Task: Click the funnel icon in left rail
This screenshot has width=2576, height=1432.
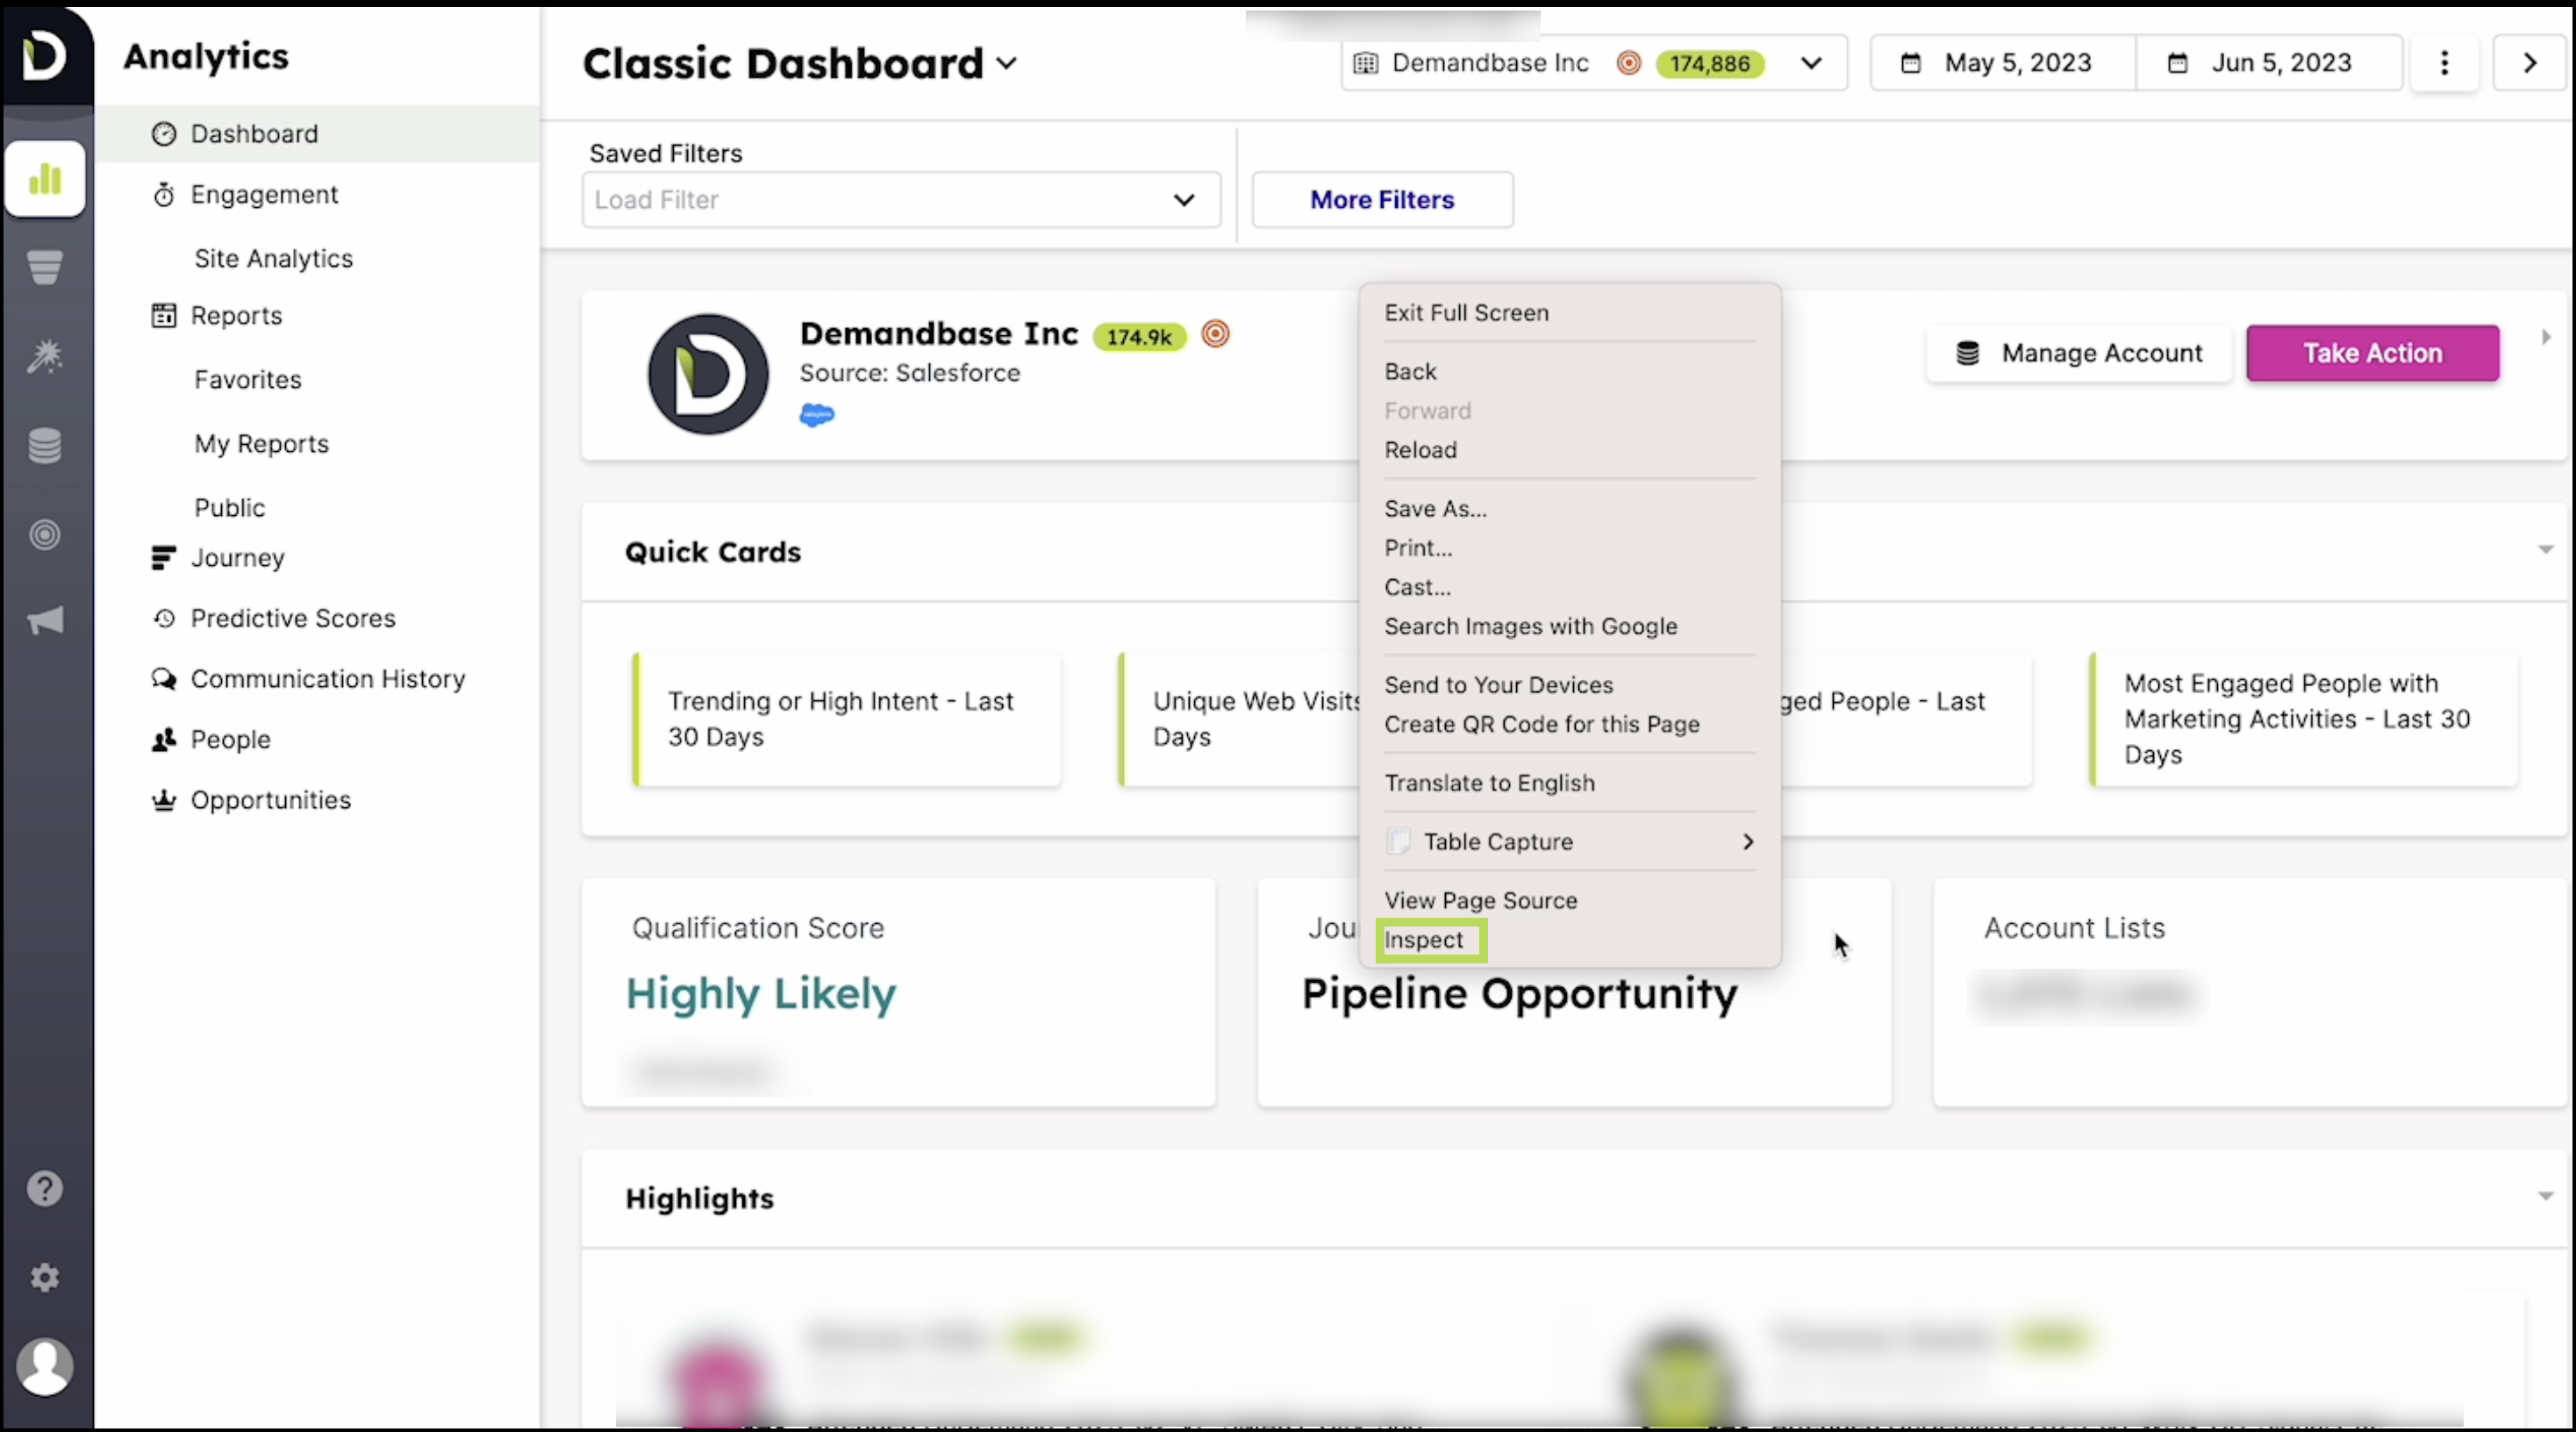Action: tap(44, 267)
